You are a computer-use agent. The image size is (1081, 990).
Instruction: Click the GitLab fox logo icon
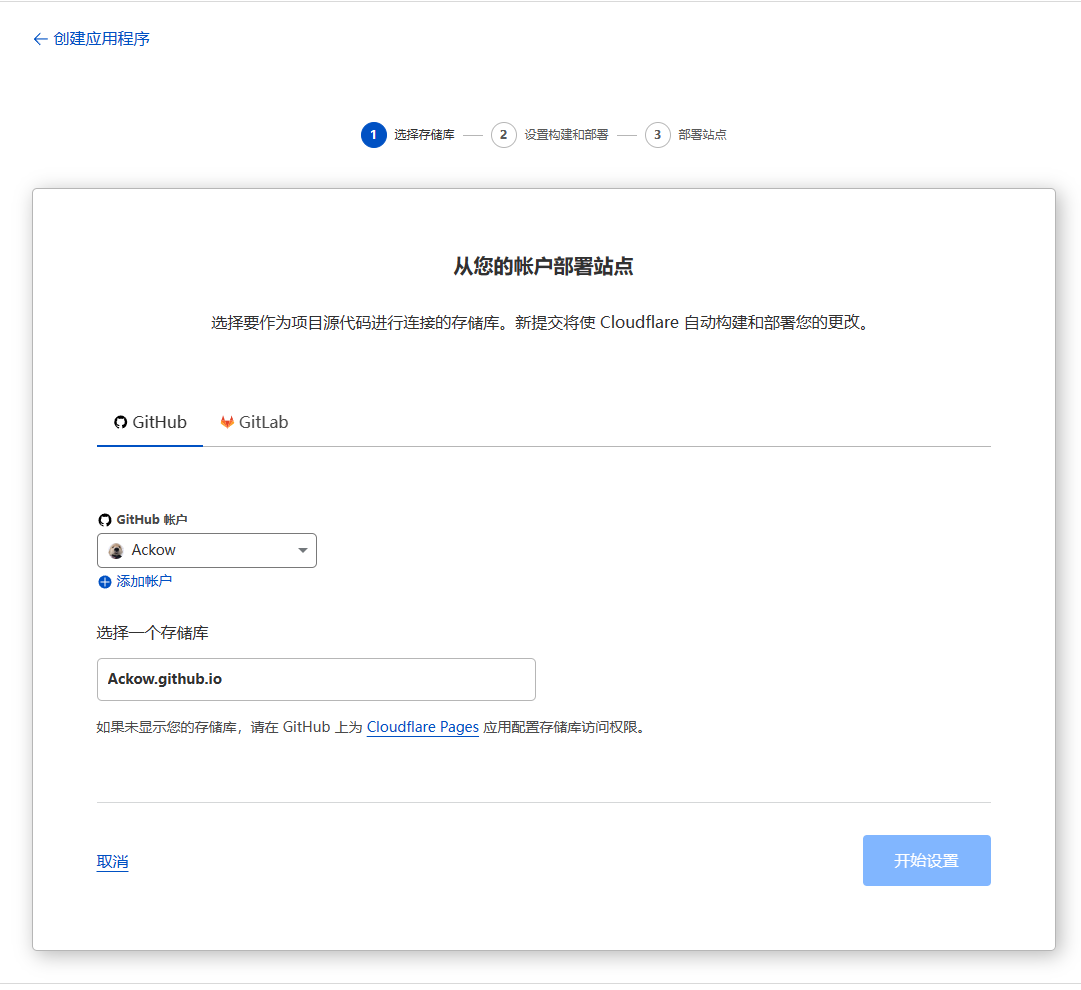(227, 422)
